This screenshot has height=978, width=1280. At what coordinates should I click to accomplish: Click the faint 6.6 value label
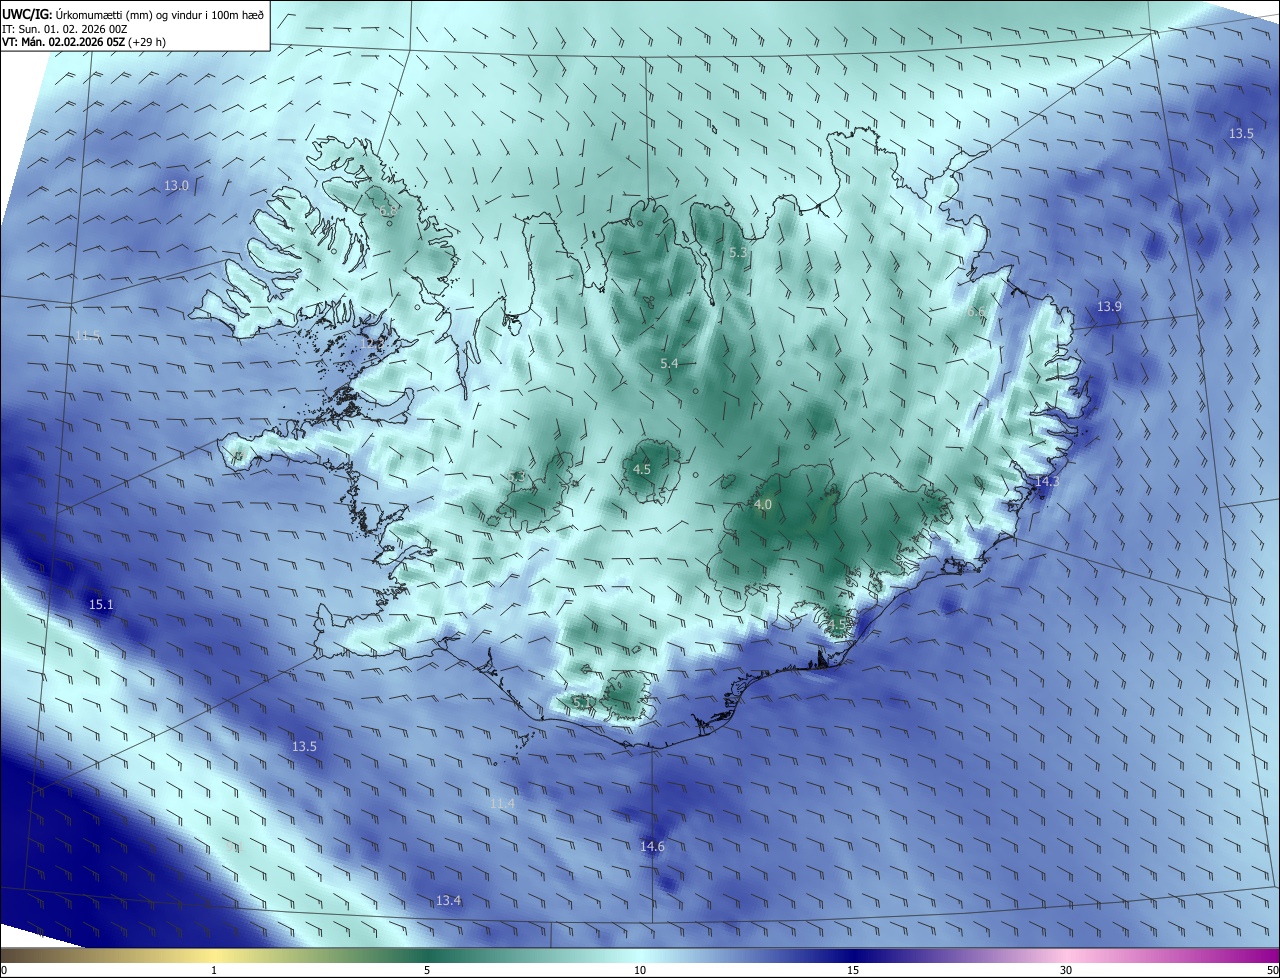click(976, 312)
